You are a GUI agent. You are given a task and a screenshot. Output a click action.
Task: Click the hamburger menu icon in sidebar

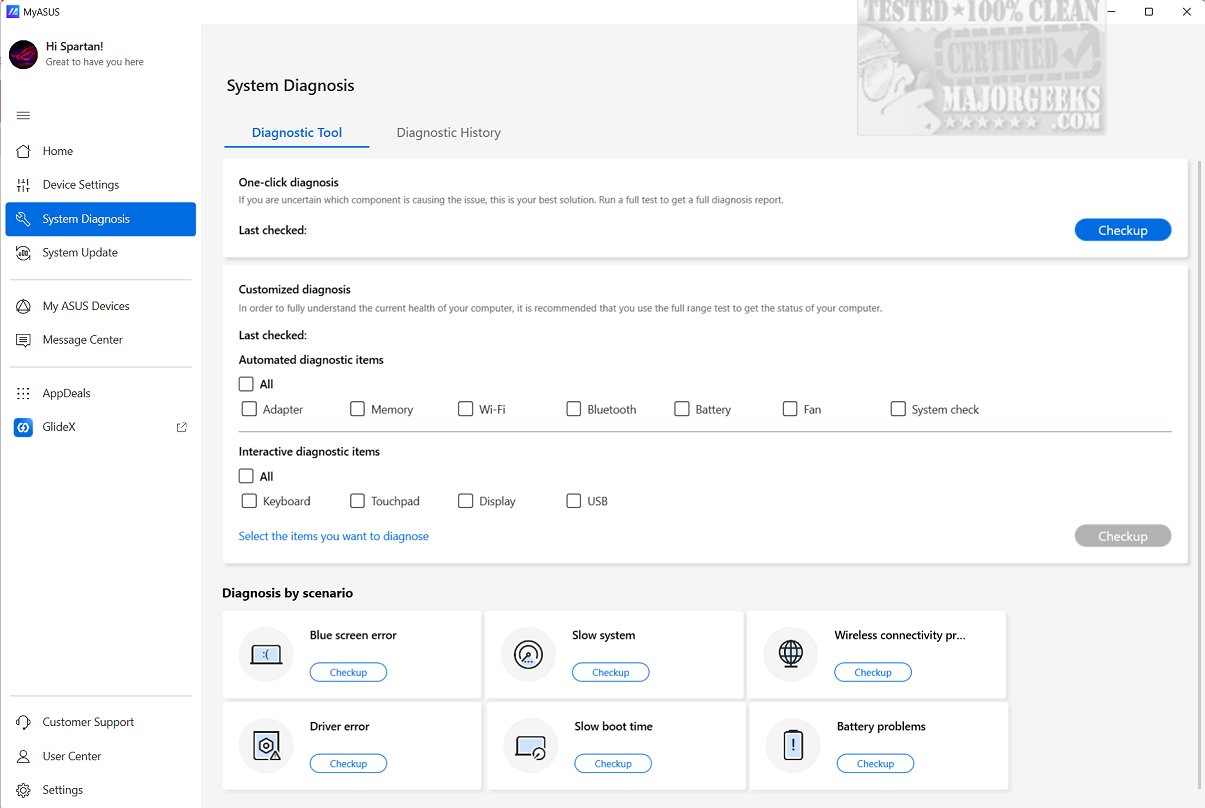(x=23, y=116)
